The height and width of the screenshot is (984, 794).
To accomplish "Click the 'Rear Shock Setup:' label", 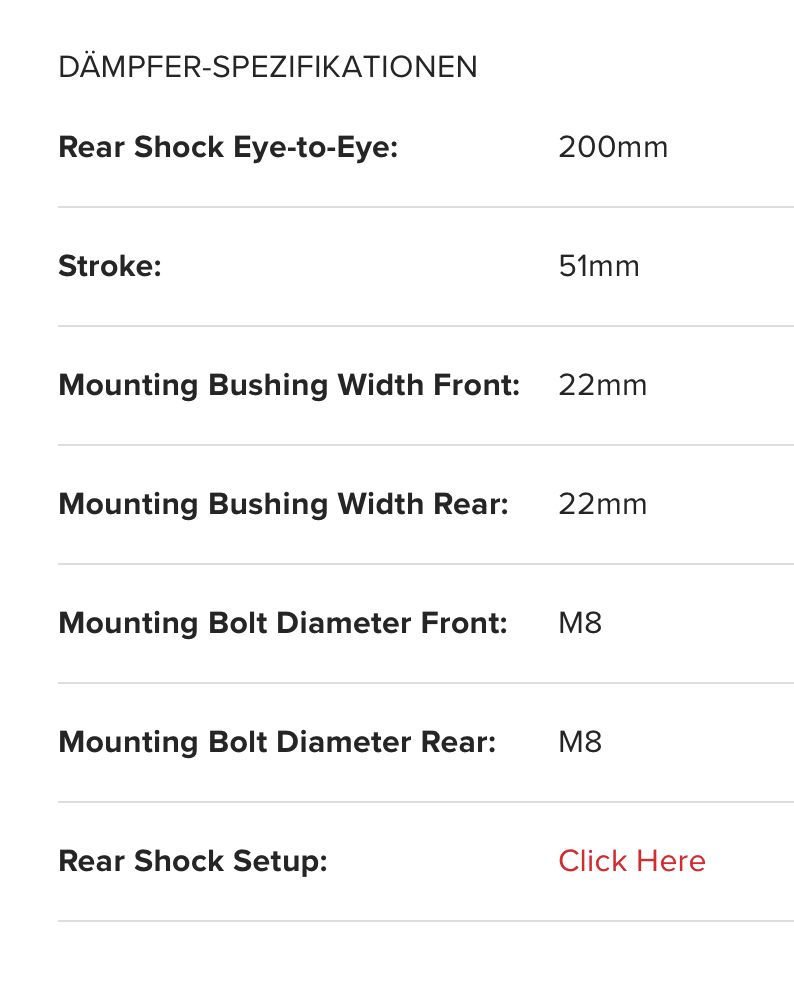I will click(193, 861).
